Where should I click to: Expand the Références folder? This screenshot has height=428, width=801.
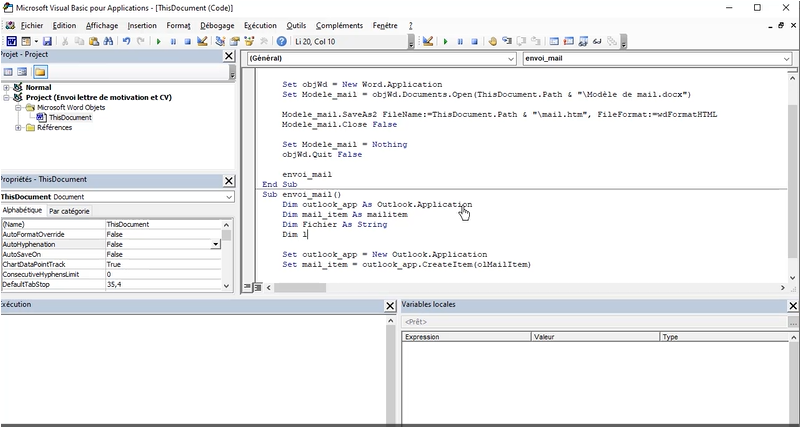click(x=18, y=127)
